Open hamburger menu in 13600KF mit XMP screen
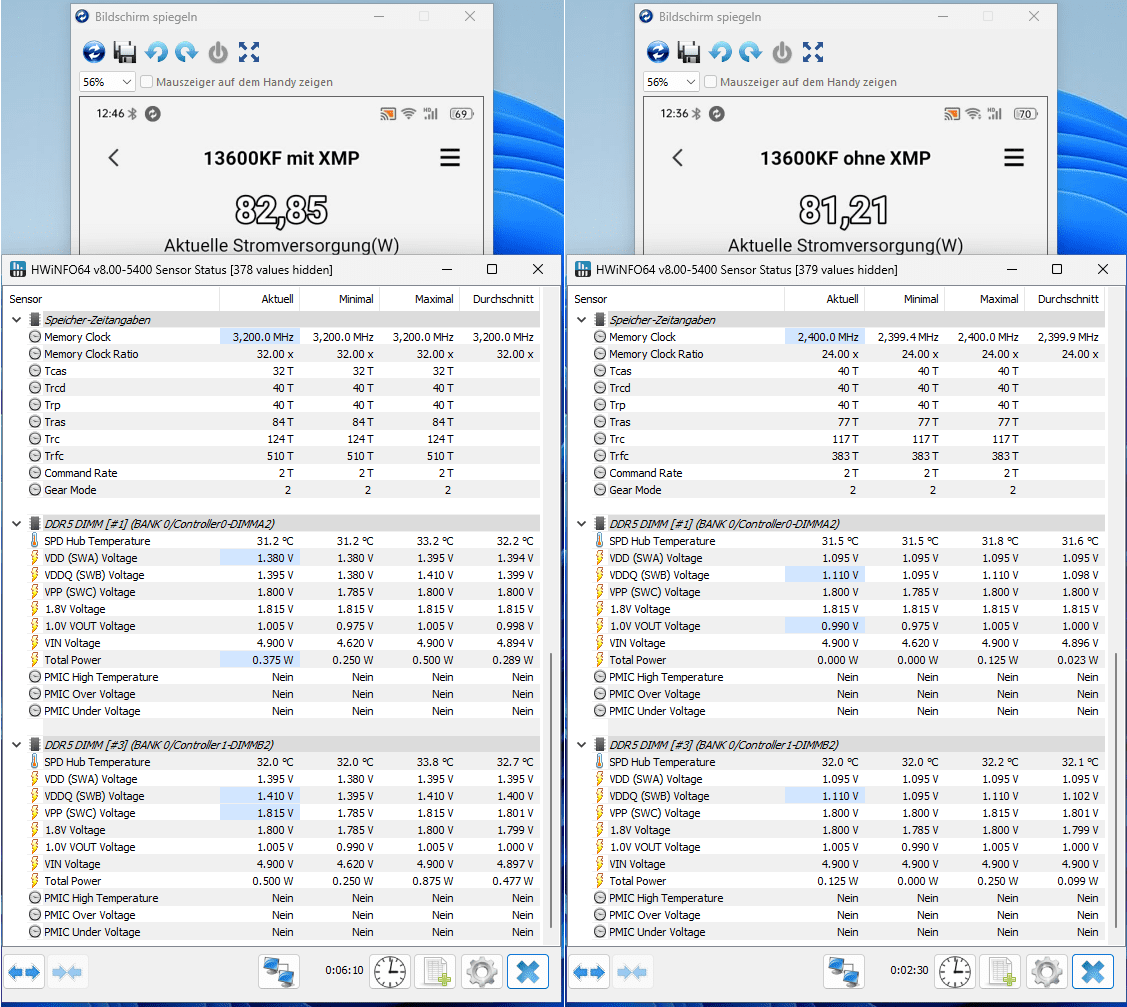 (450, 157)
